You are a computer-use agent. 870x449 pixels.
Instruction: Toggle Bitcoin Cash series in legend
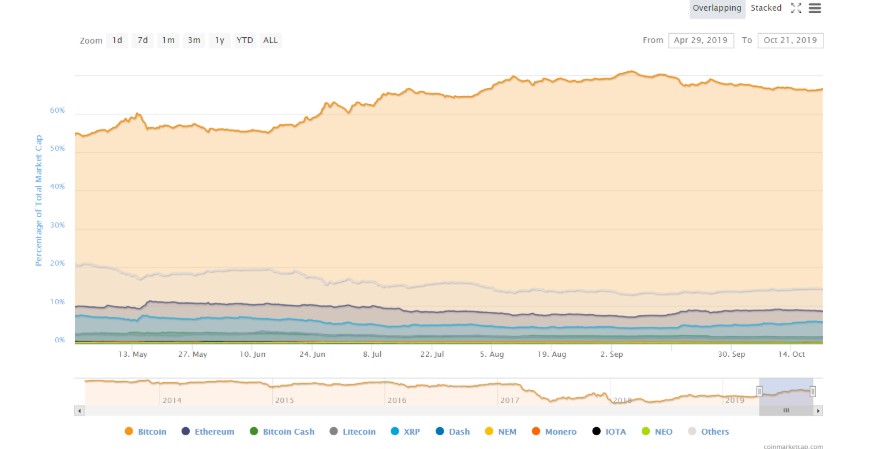(x=282, y=432)
